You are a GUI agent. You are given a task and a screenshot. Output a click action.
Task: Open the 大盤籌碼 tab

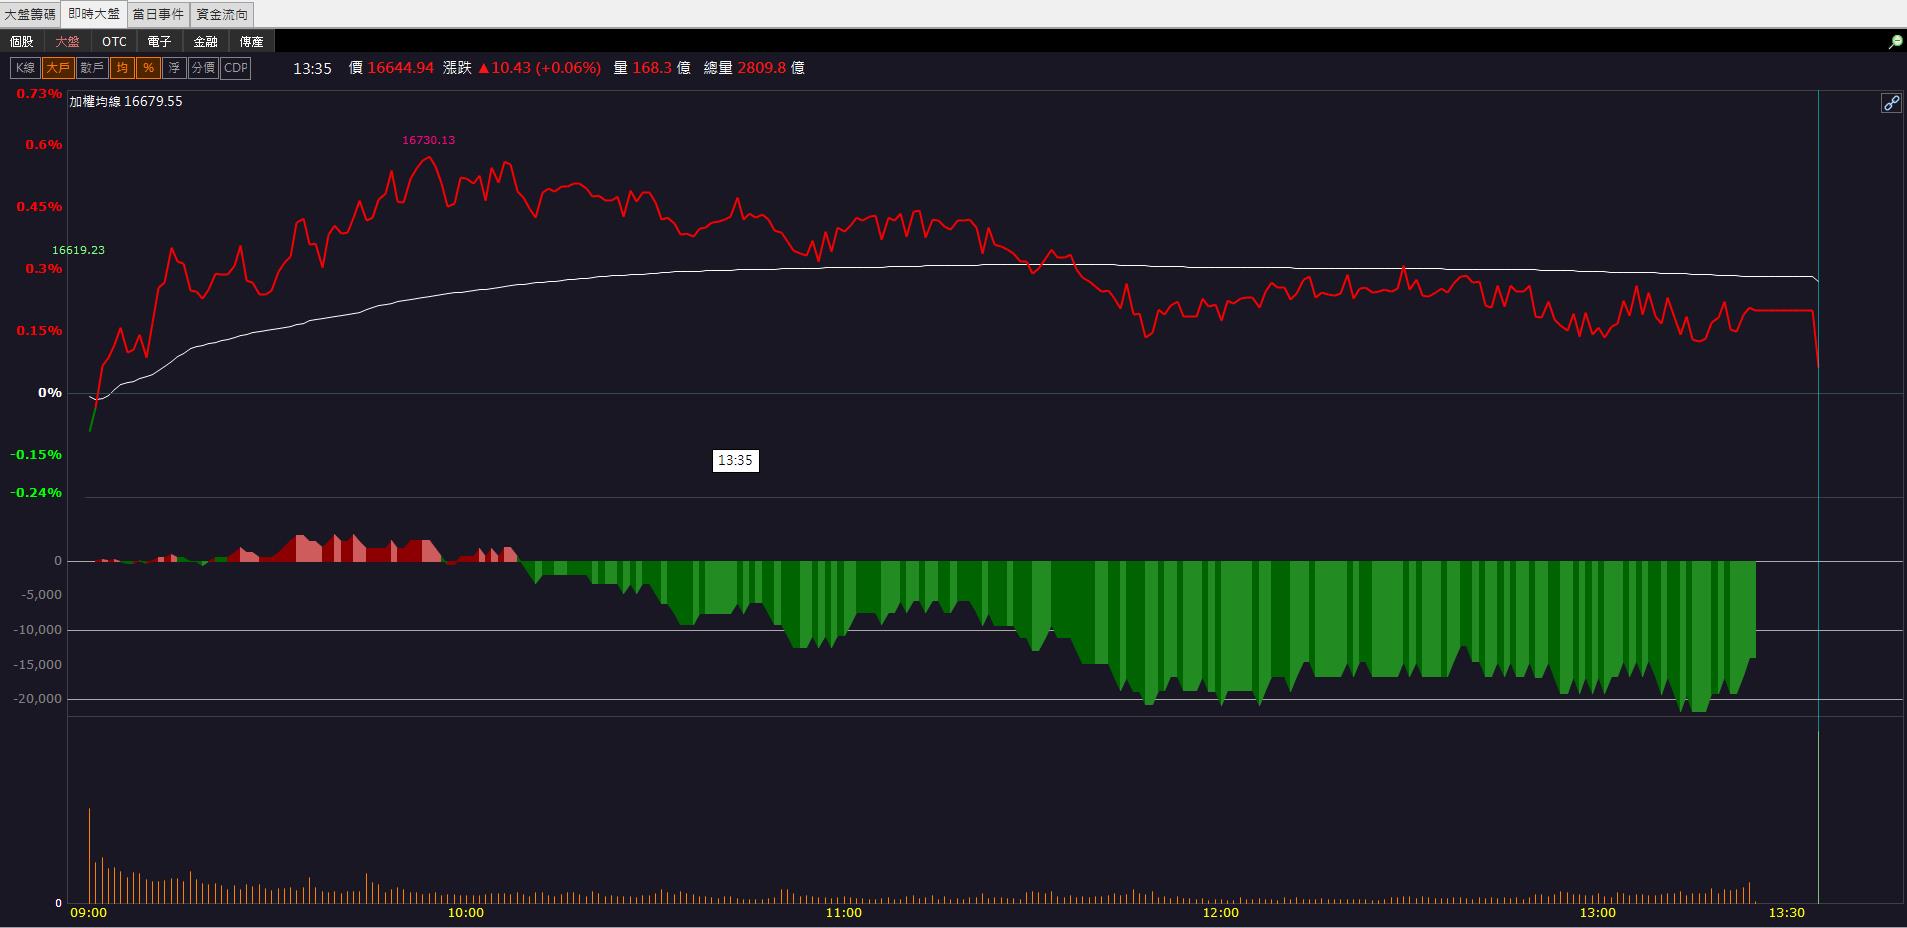click(30, 14)
